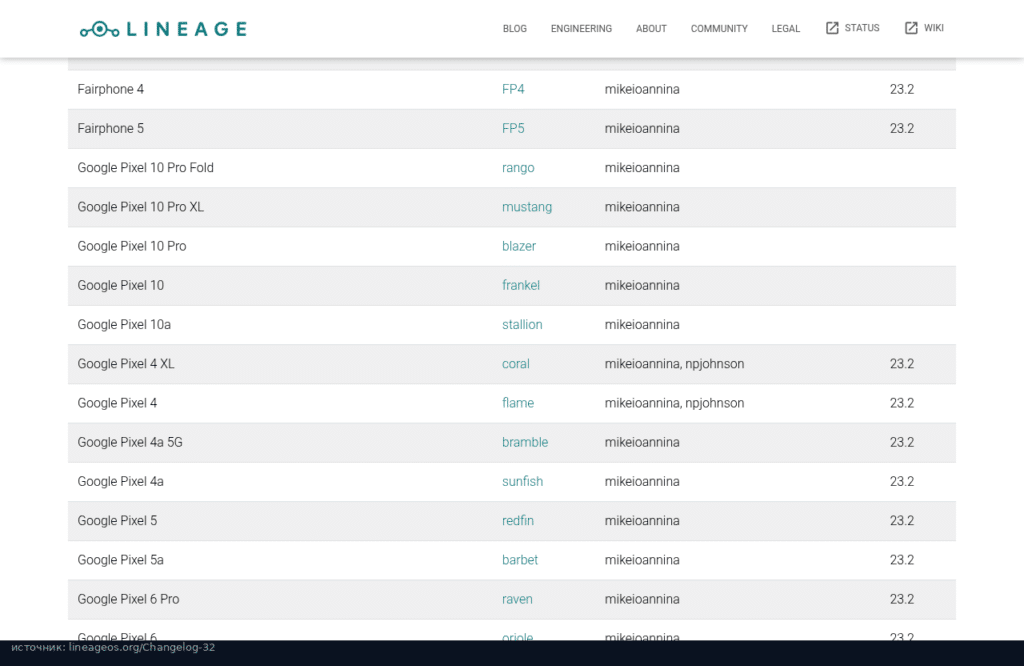Click mikeioannina in the stallion row
Screen dimensions: 1024x666
[x=642, y=325]
